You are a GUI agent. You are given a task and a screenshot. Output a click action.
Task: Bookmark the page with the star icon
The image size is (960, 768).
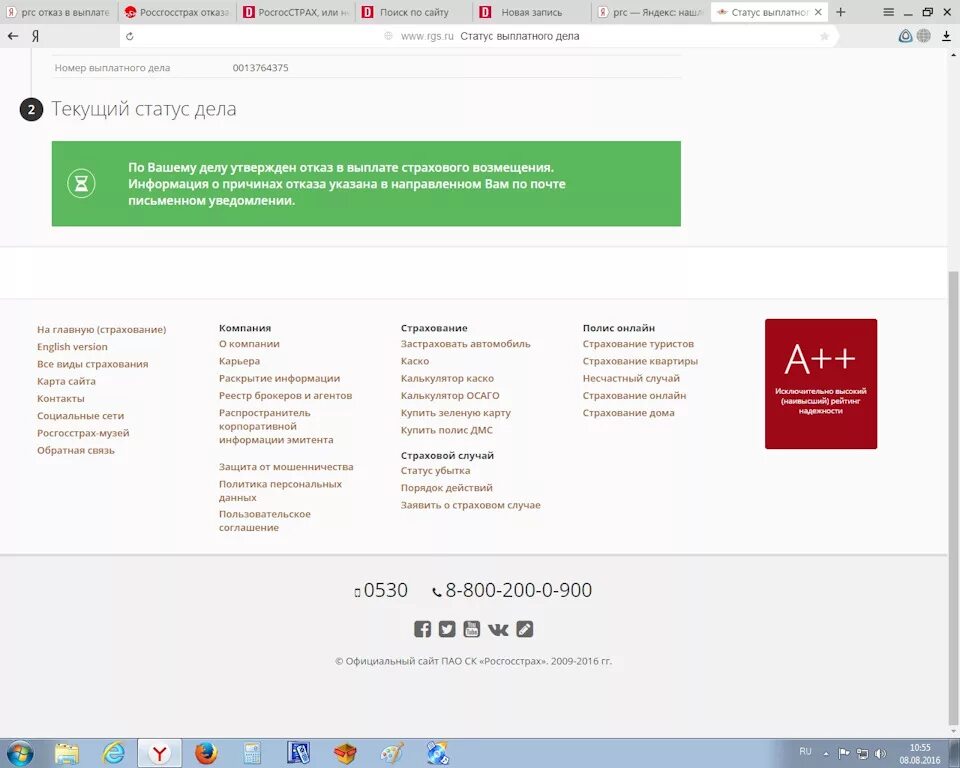point(824,36)
